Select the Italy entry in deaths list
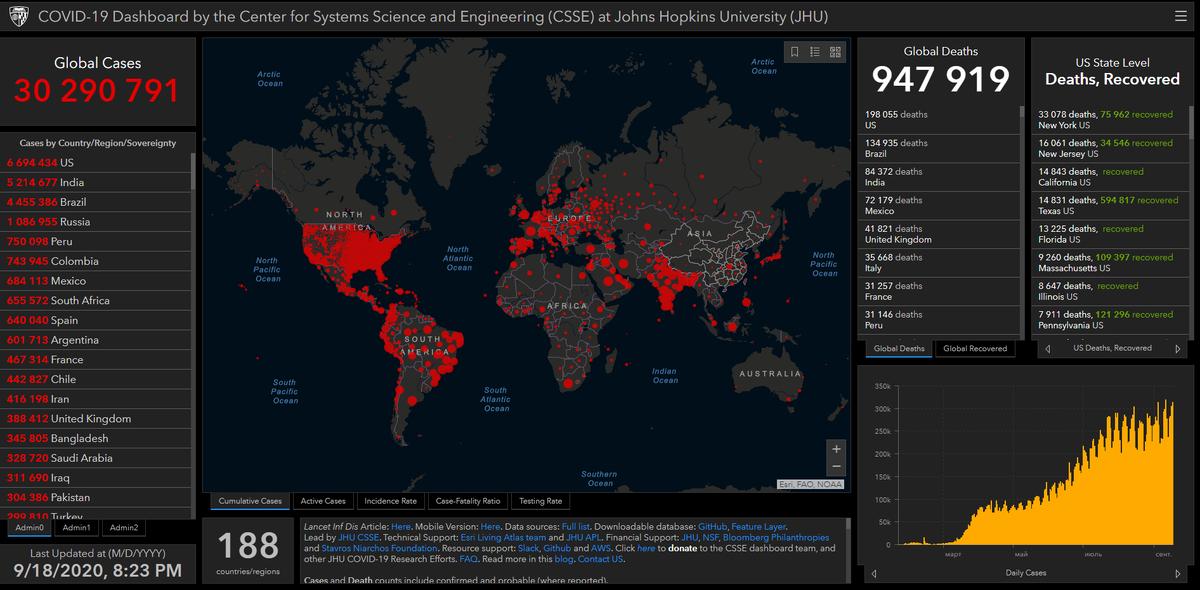1200x590 pixels. 939,263
